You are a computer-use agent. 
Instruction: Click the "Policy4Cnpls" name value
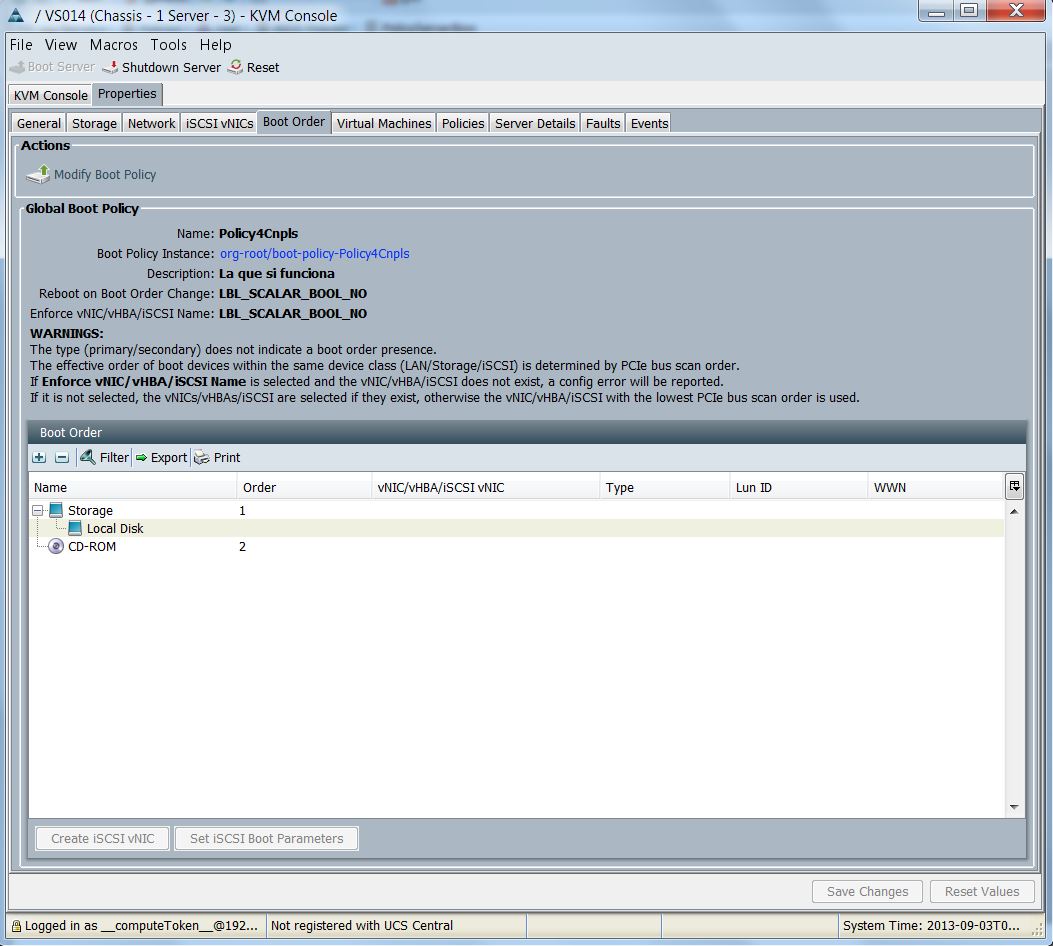259,234
